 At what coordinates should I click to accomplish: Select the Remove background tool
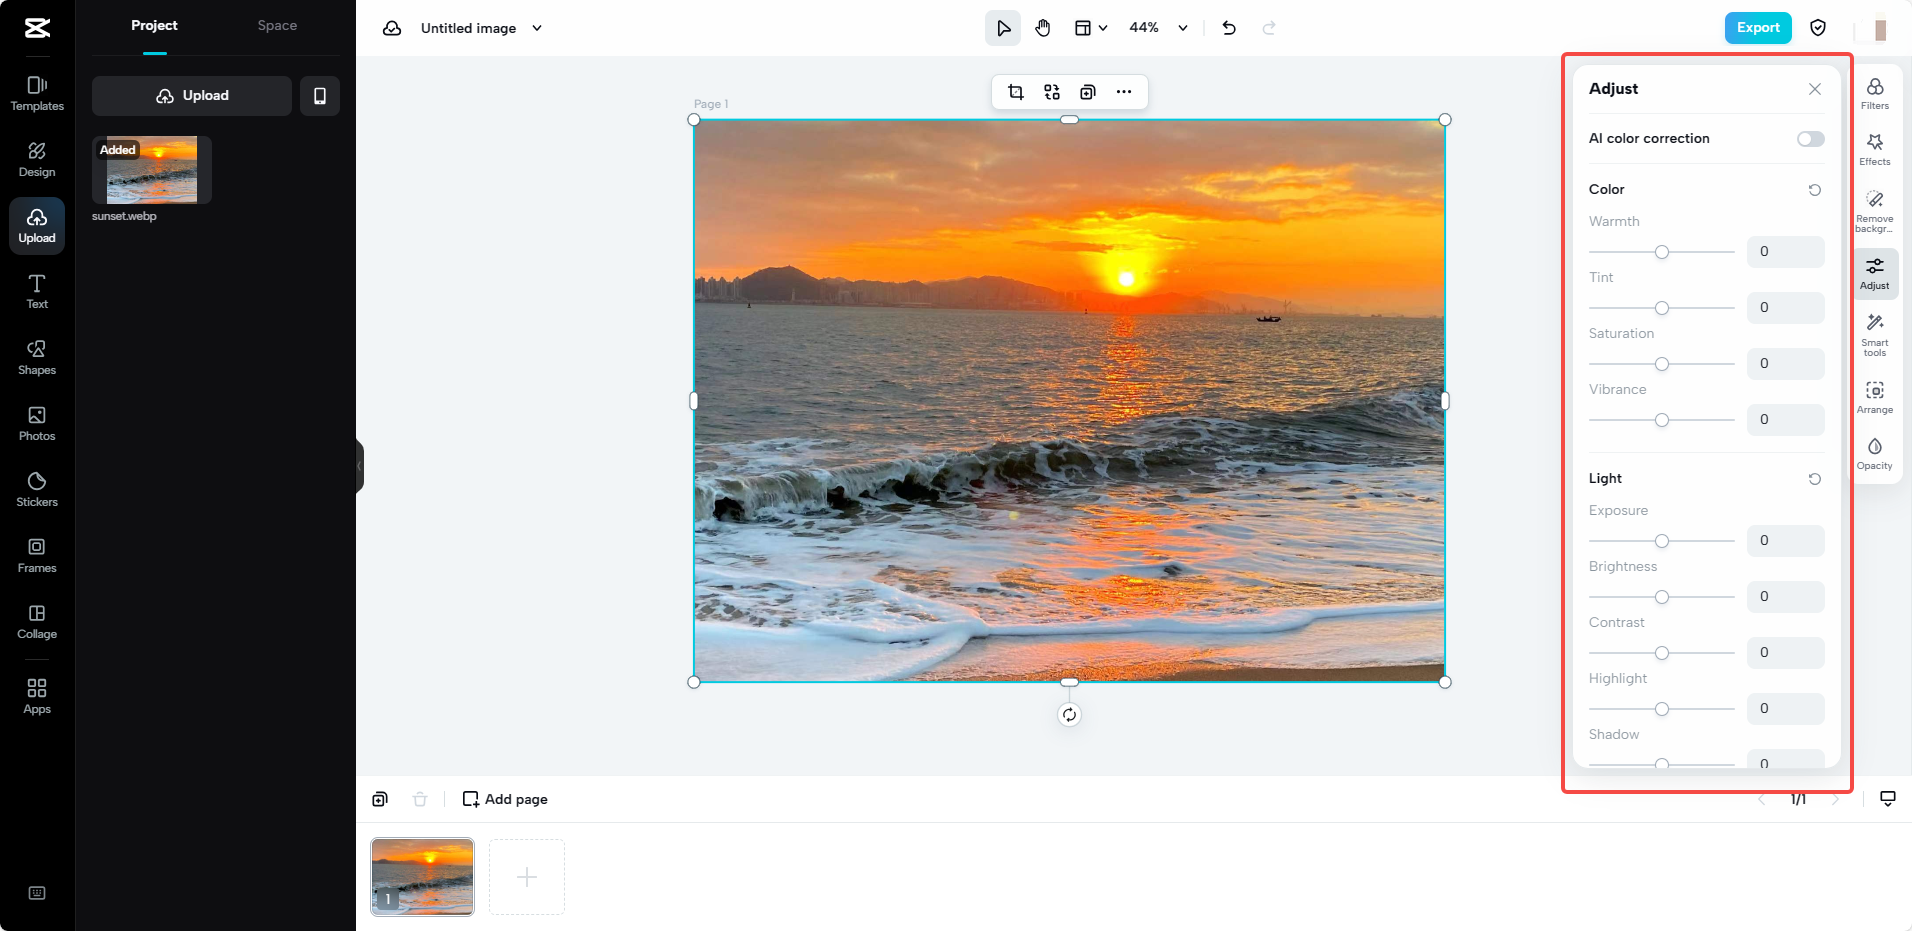1876,208
